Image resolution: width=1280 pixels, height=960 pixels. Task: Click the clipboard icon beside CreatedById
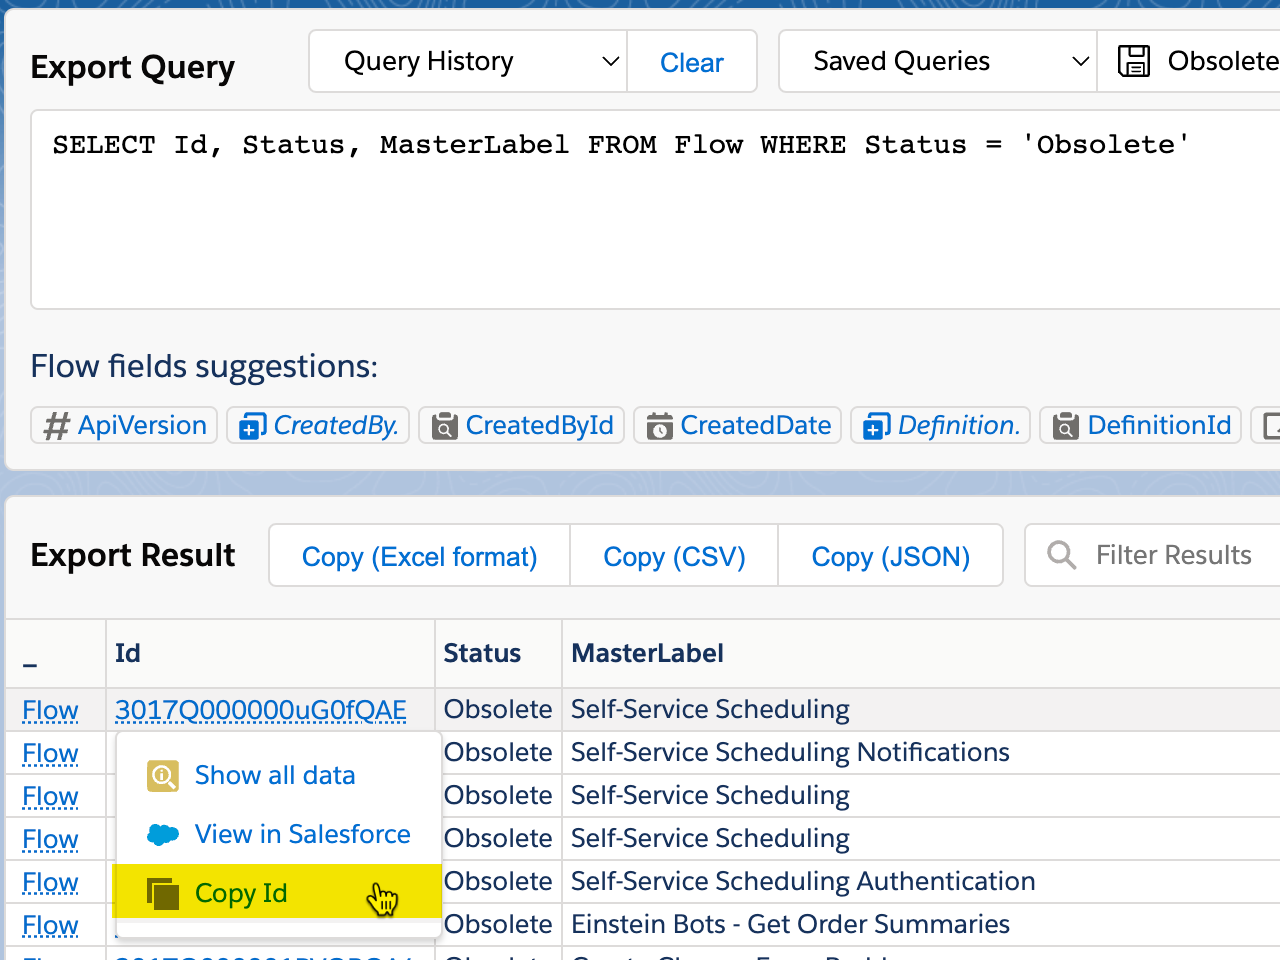(445, 427)
